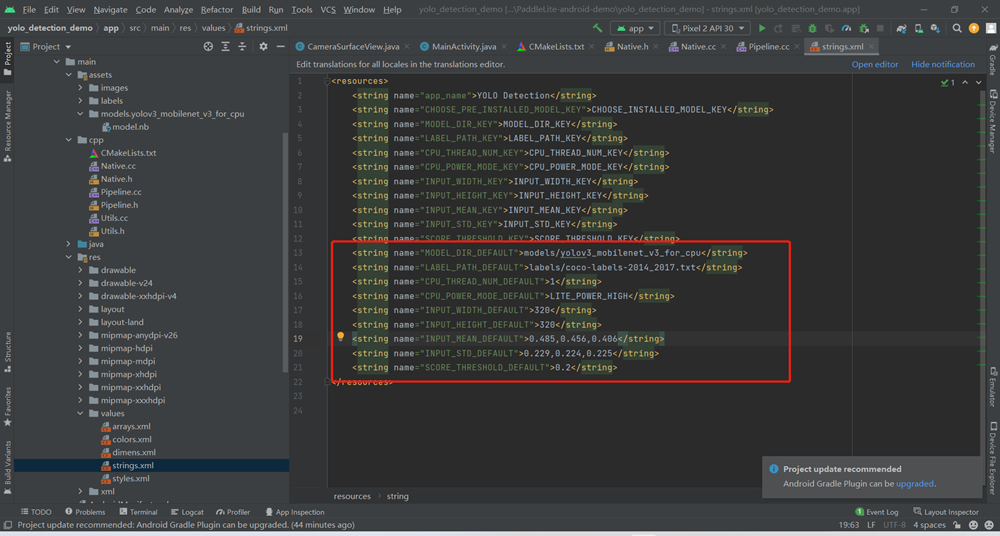Image resolution: width=1000 pixels, height=536 pixels.
Task: Switch to CMakeLists.txt editor tab
Action: [x=555, y=47]
